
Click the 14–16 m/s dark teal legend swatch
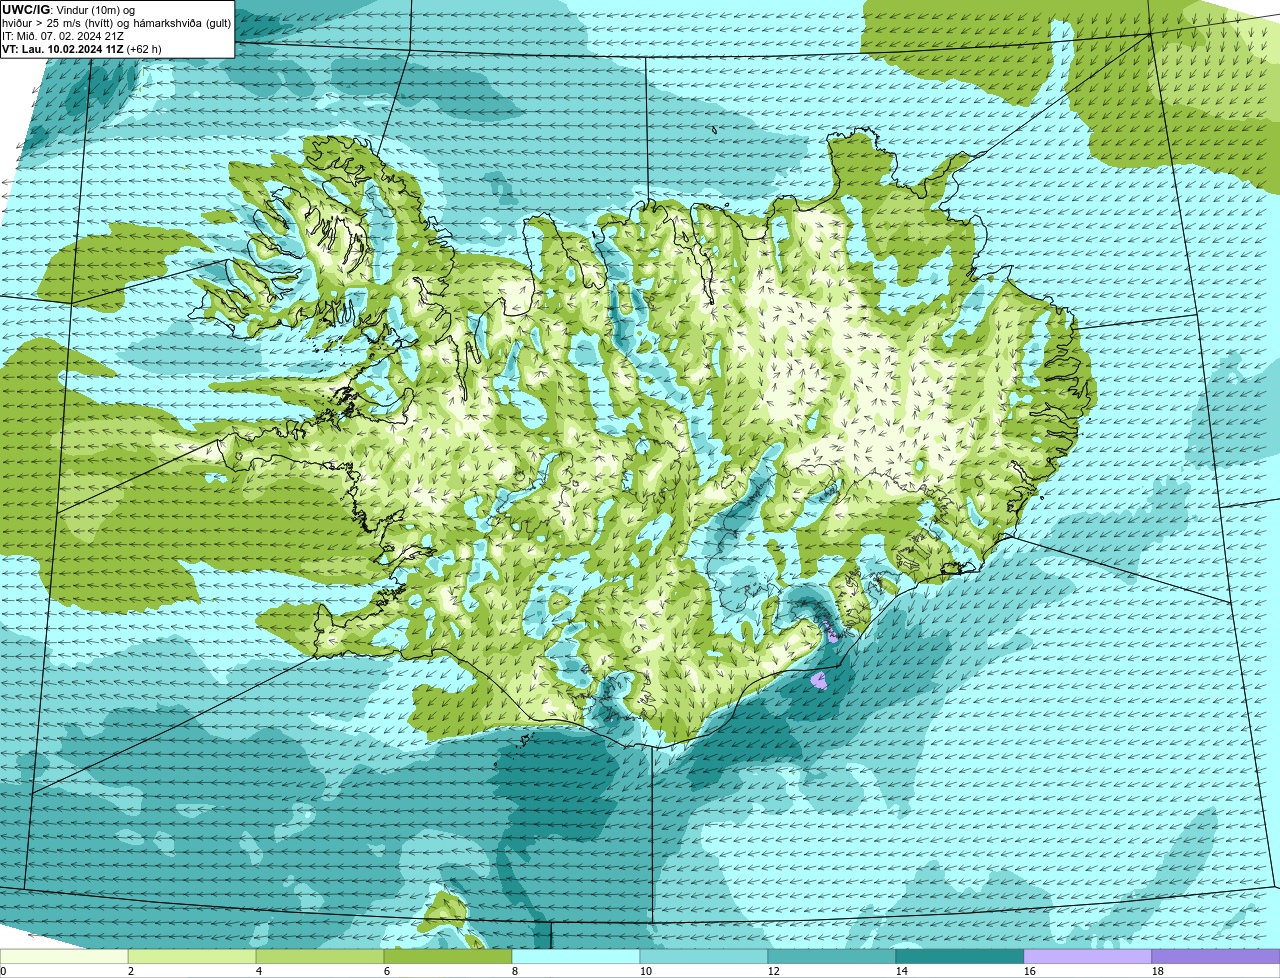click(x=960, y=956)
